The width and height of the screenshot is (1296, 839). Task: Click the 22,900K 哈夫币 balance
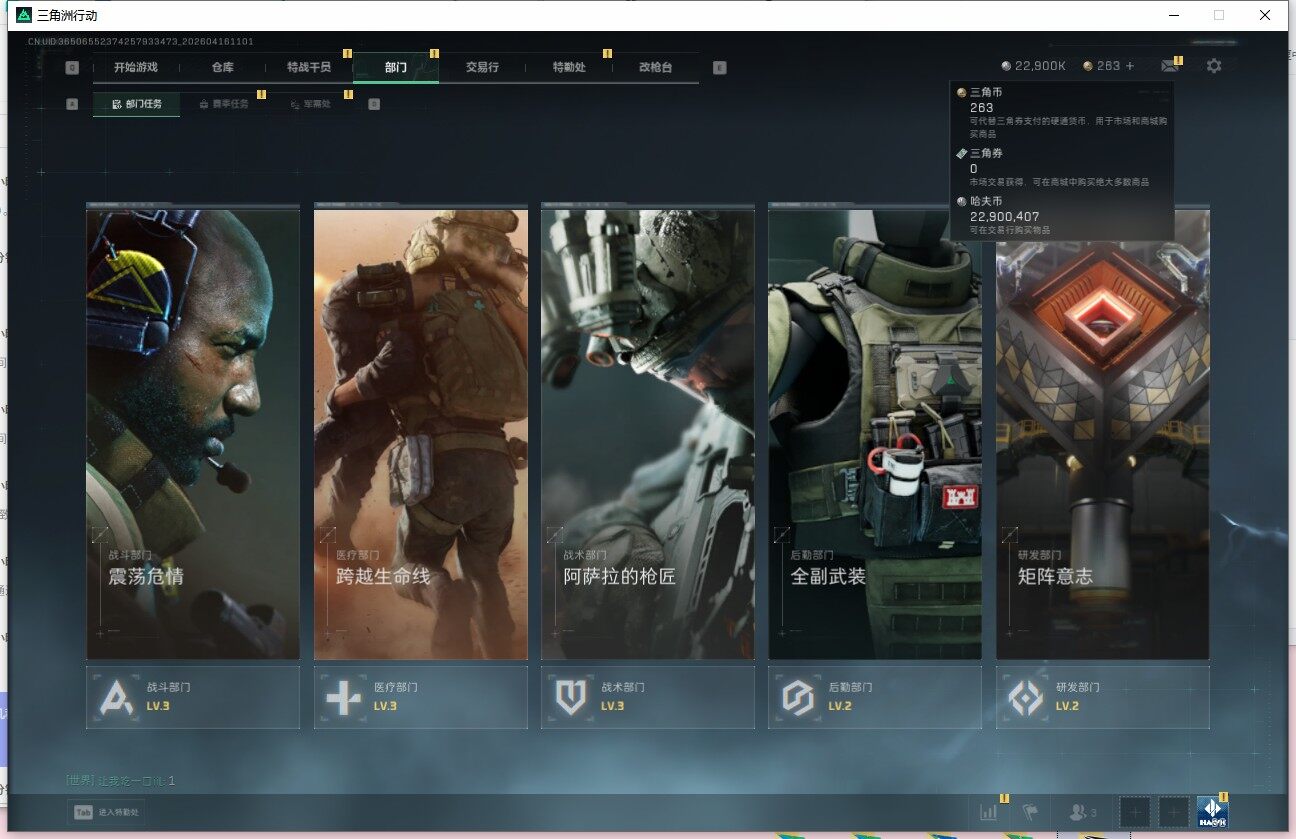(1034, 66)
